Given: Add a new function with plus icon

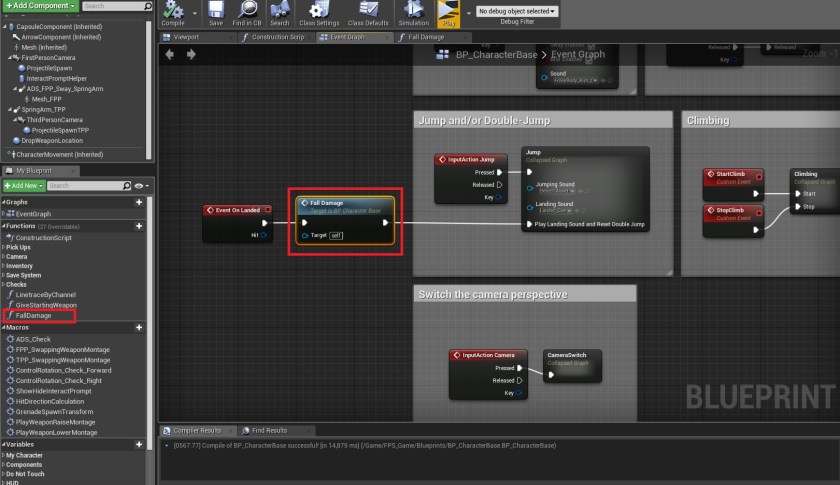Looking at the screenshot, I should tap(139, 226).
